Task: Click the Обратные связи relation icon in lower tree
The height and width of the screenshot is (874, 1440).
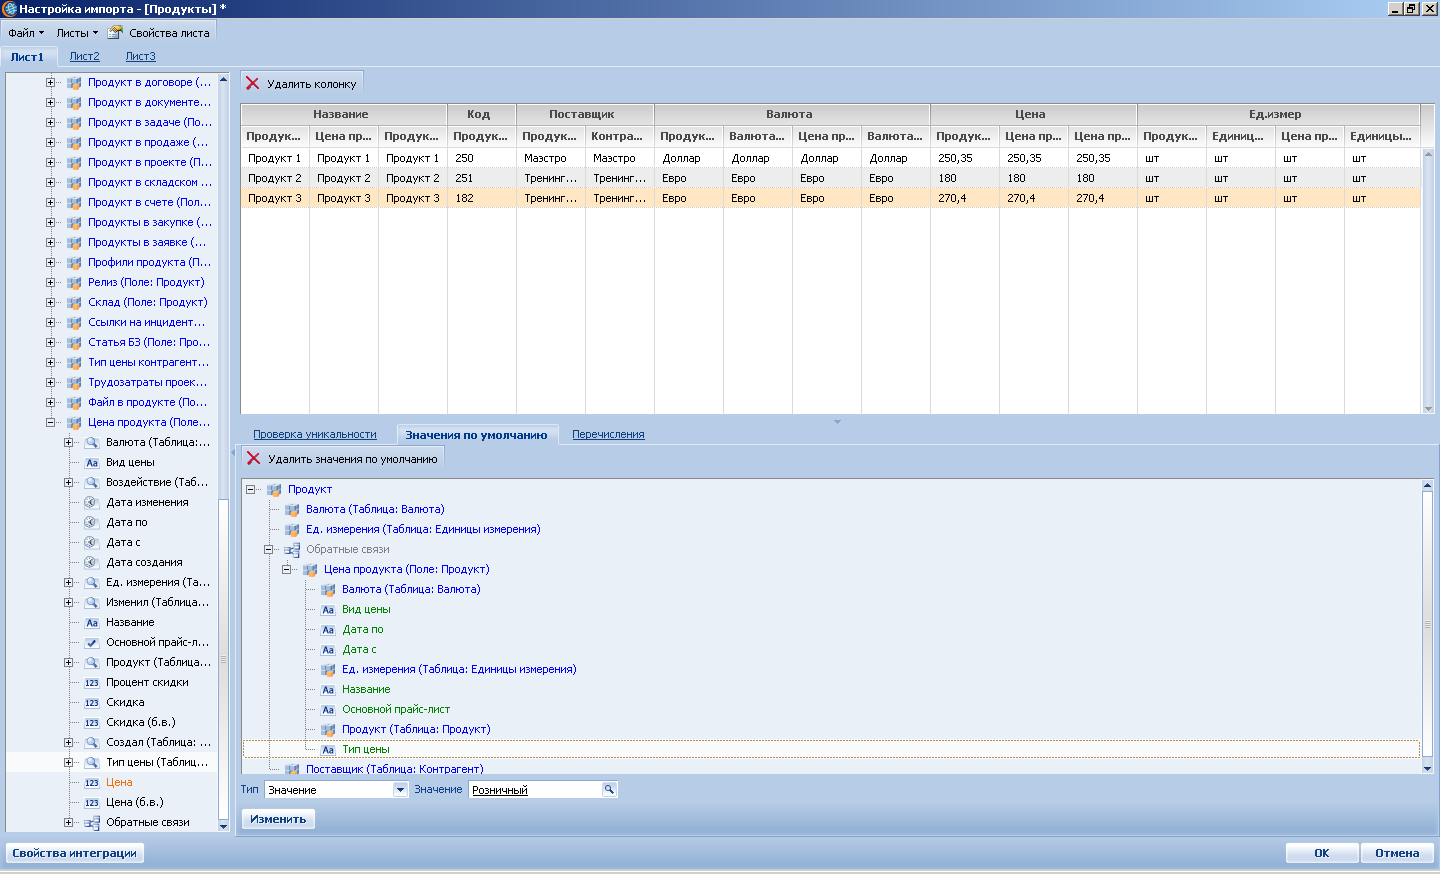Action: pyautogui.click(x=292, y=550)
